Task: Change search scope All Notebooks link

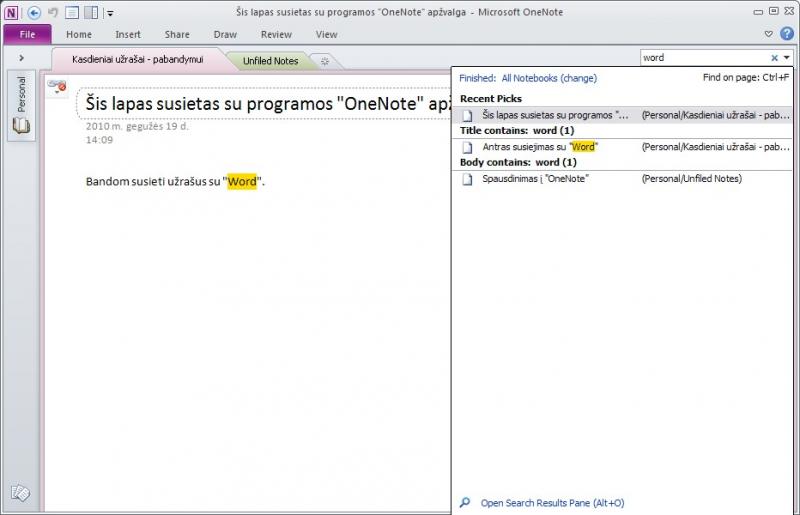Action: point(549,78)
